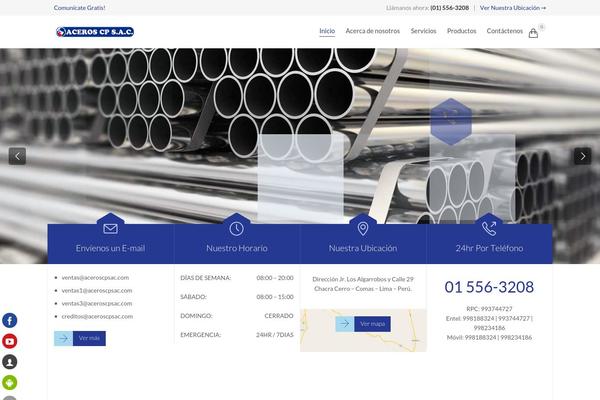Click ventas3@aceroscpsac.com email
The width and height of the screenshot is (600, 400).
tap(97, 304)
